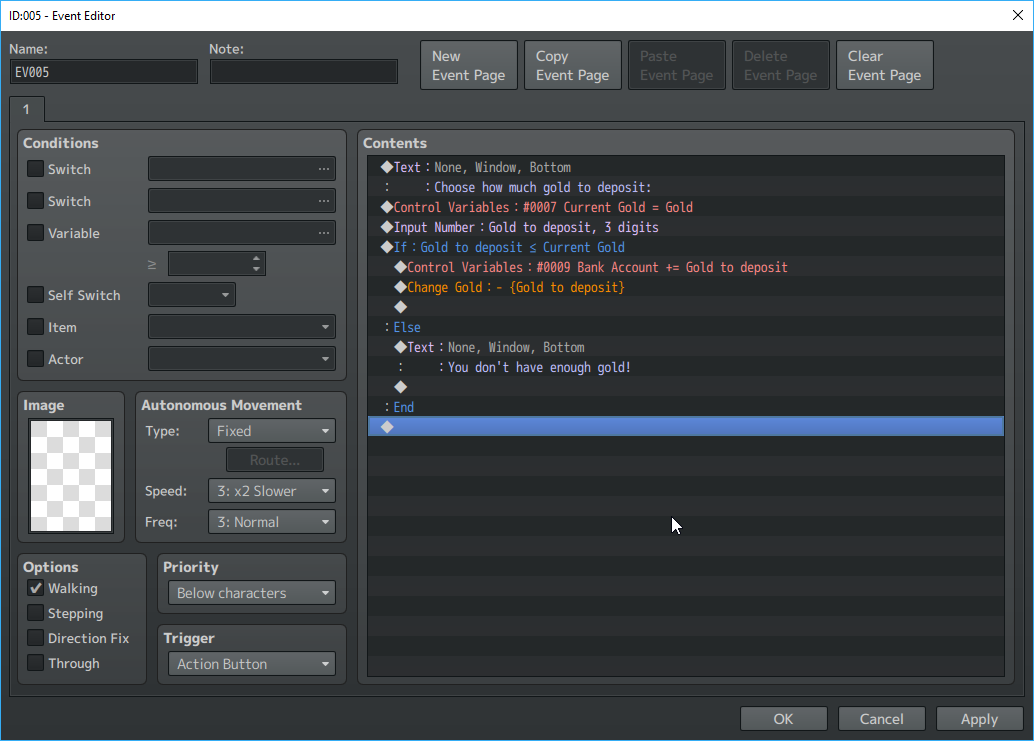Open the Trigger dropdown showing Action Button

click(252, 664)
